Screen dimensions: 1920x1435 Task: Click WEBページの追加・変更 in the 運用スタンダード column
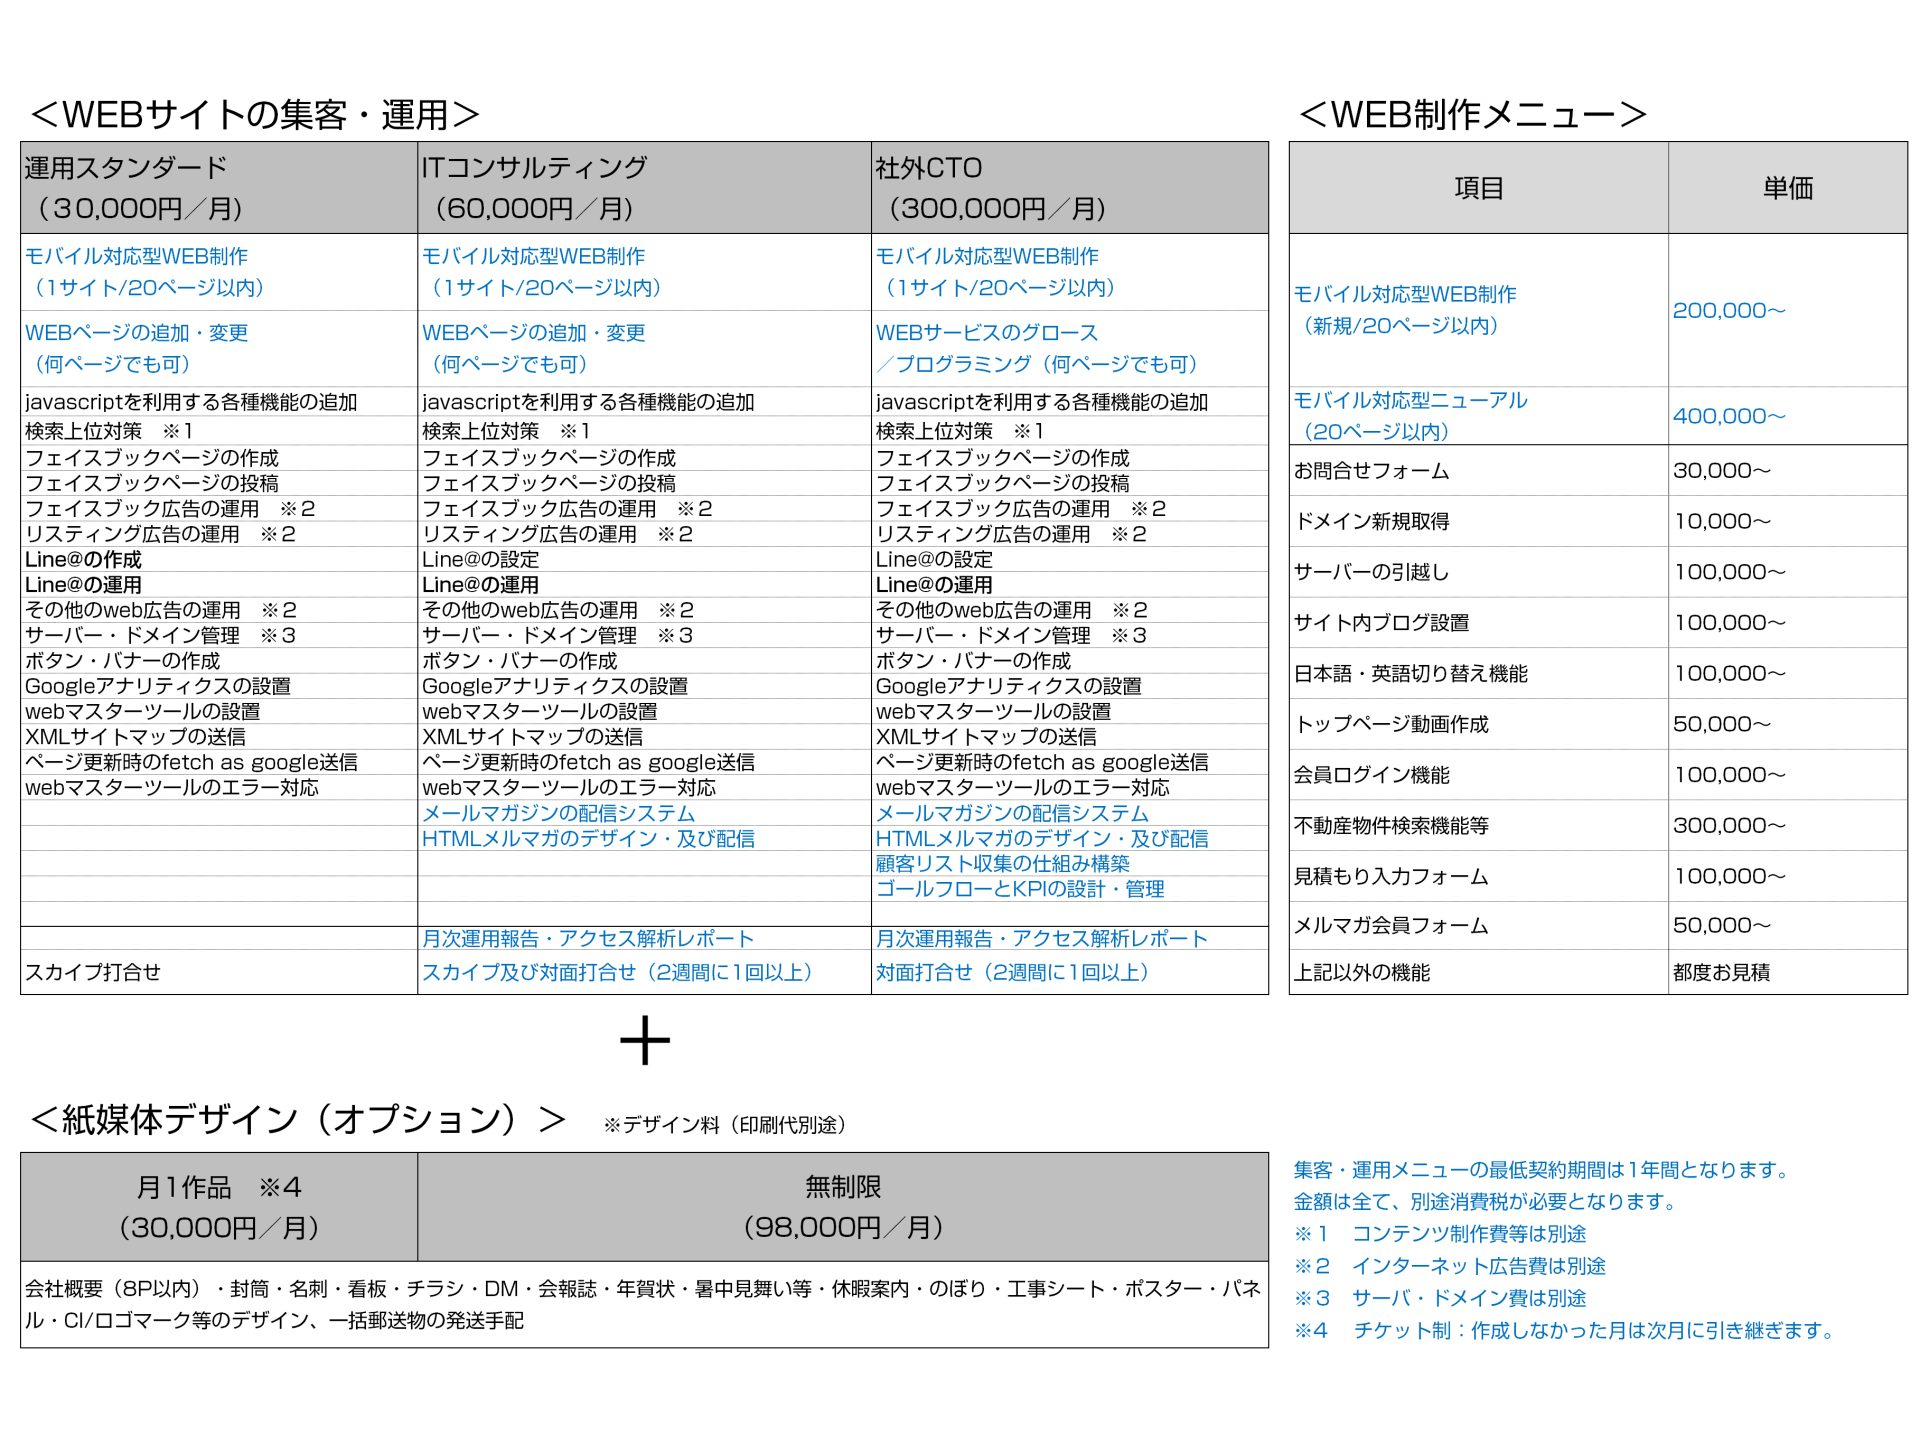pos(136,333)
